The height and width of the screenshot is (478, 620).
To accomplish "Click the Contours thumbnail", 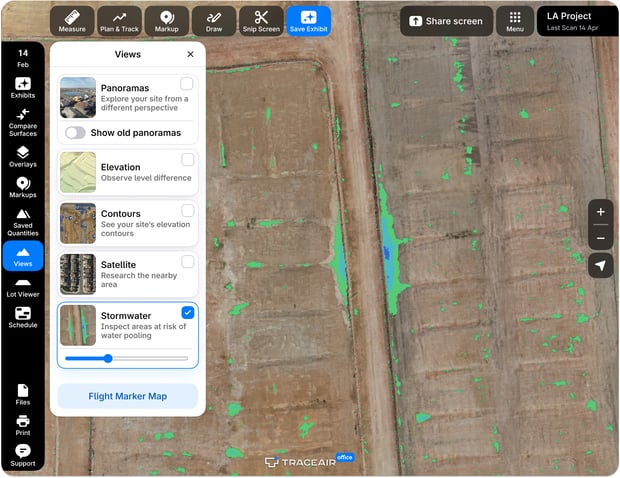I will 78,223.
